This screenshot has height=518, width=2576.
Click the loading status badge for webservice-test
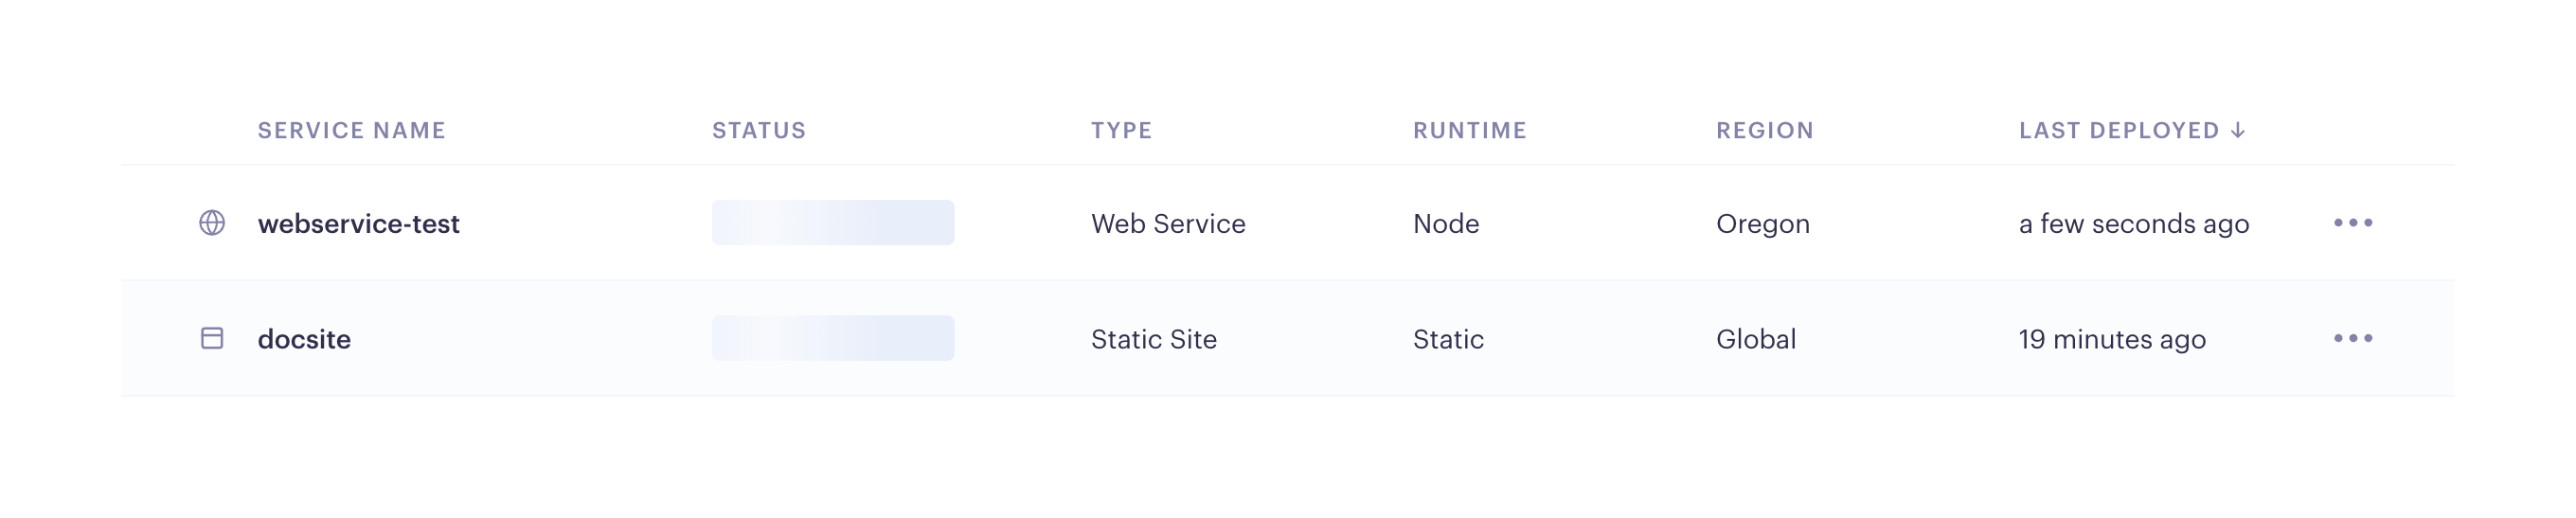pyautogui.click(x=832, y=223)
